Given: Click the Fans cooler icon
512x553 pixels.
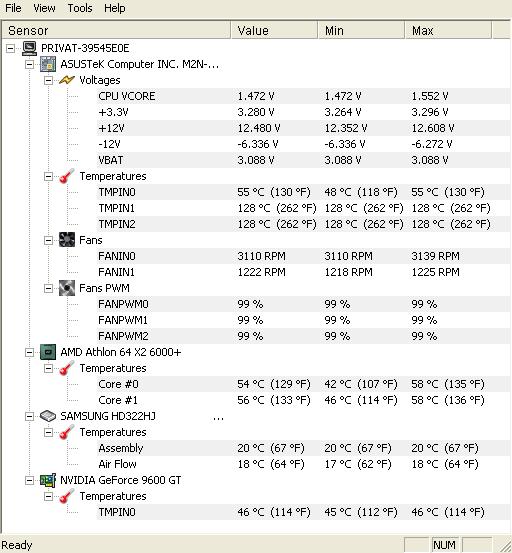Looking at the screenshot, I should (67, 240).
